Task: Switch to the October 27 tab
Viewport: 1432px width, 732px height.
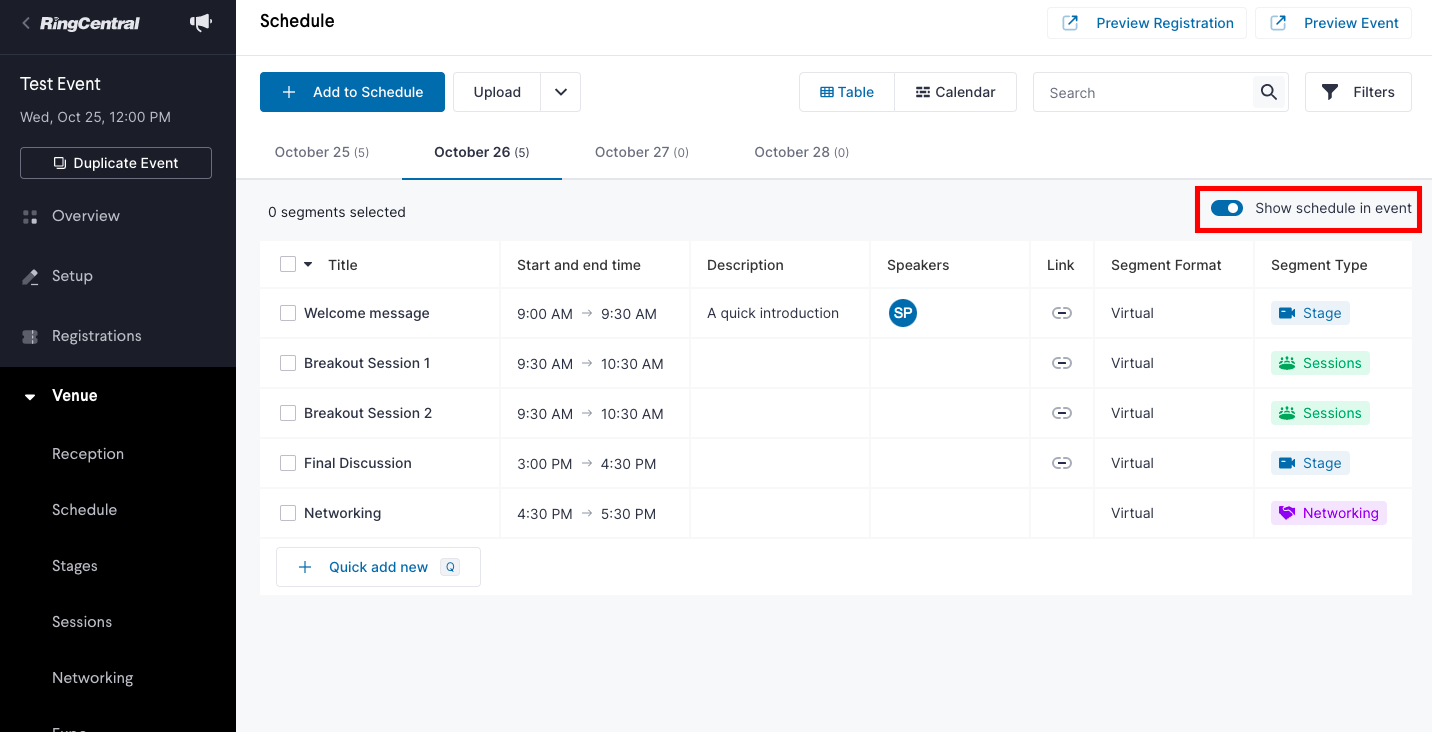Action: coord(642,152)
